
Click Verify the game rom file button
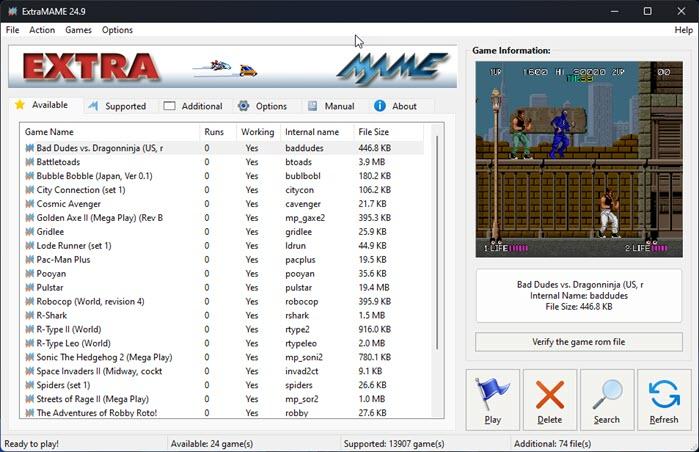click(x=579, y=342)
